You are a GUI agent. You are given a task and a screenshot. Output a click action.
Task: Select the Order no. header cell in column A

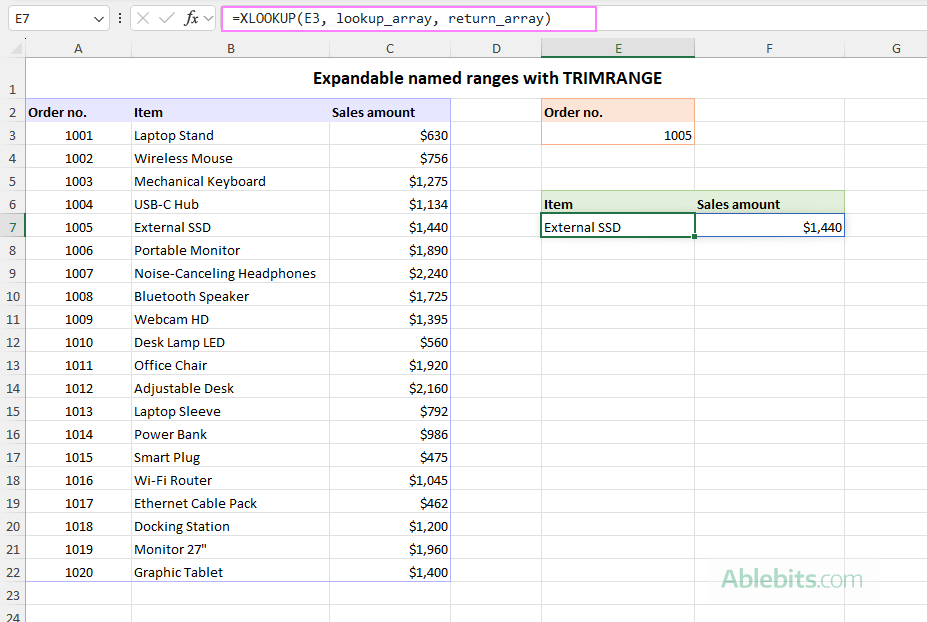coord(77,112)
